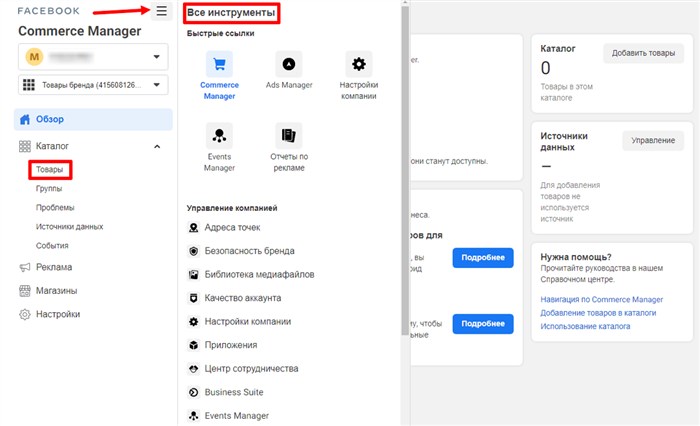Click the Реклама megaphone icon
The height and width of the screenshot is (426, 700).
coord(25,267)
